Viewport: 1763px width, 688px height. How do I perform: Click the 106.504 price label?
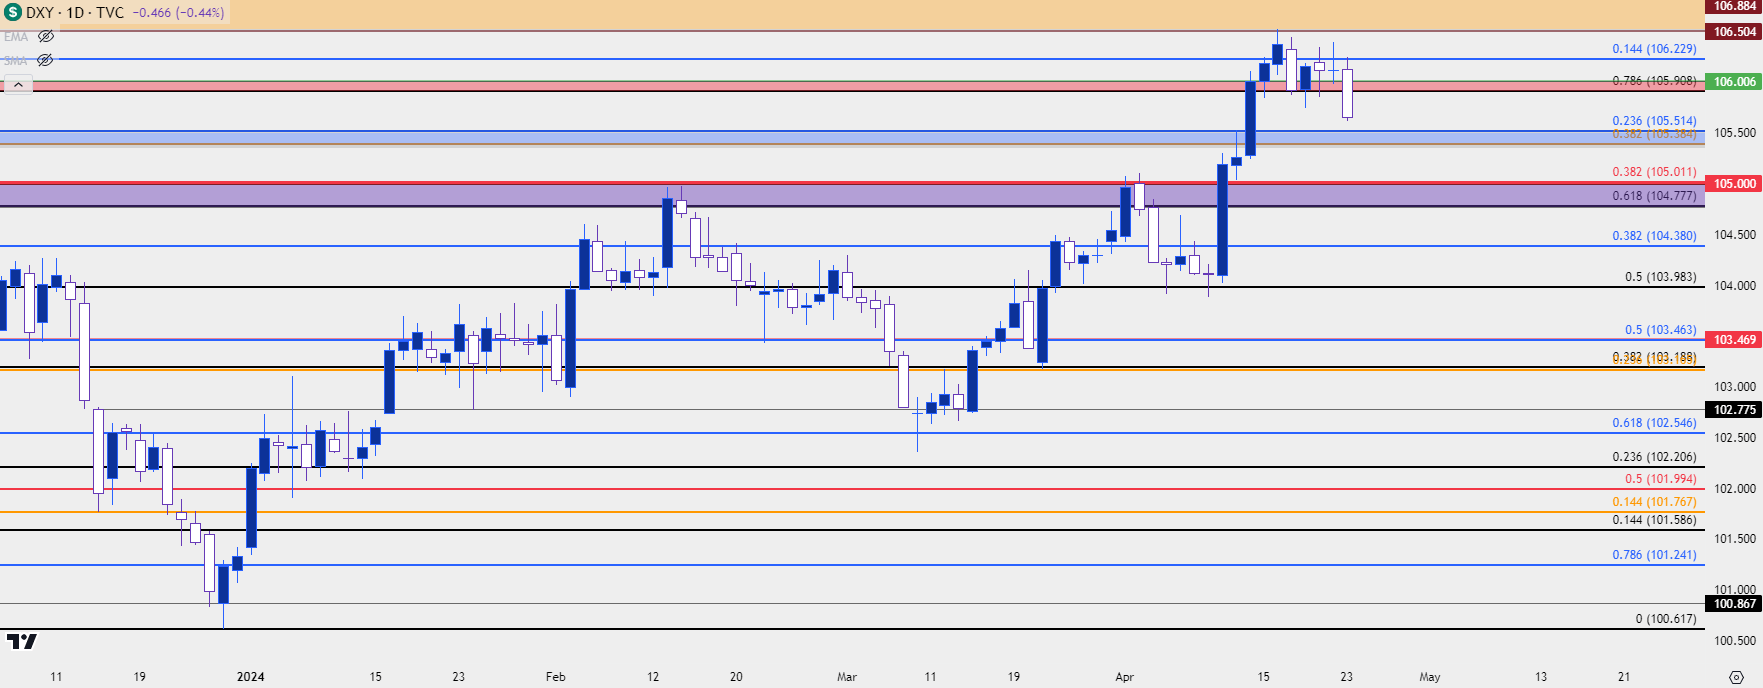click(1734, 32)
